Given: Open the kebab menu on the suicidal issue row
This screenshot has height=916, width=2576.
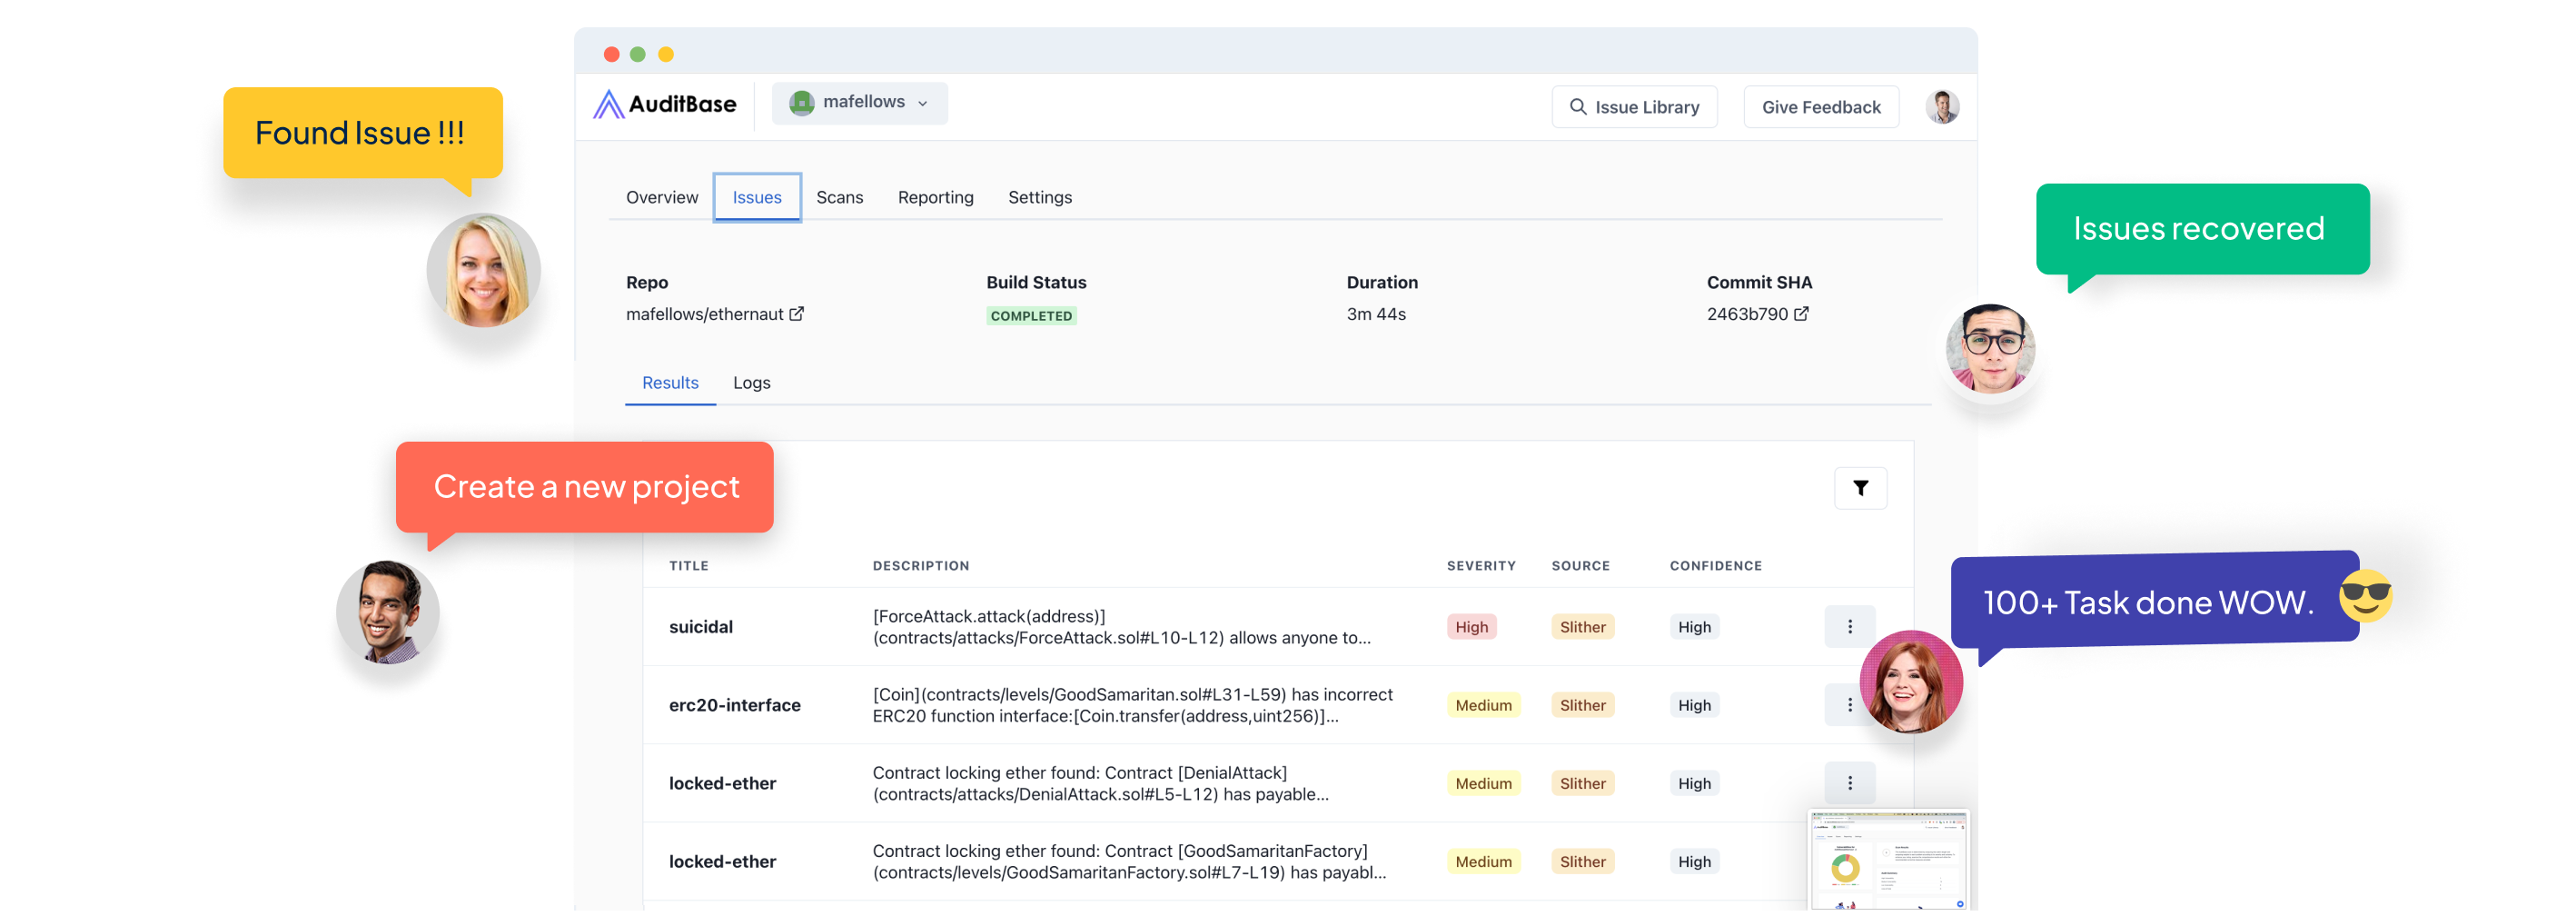Looking at the screenshot, I should (x=1850, y=626).
